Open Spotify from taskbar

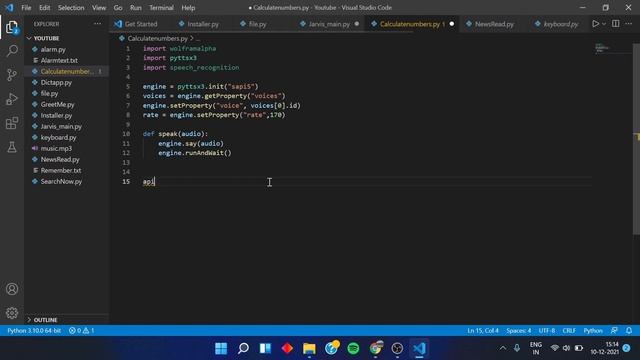[353, 348]
